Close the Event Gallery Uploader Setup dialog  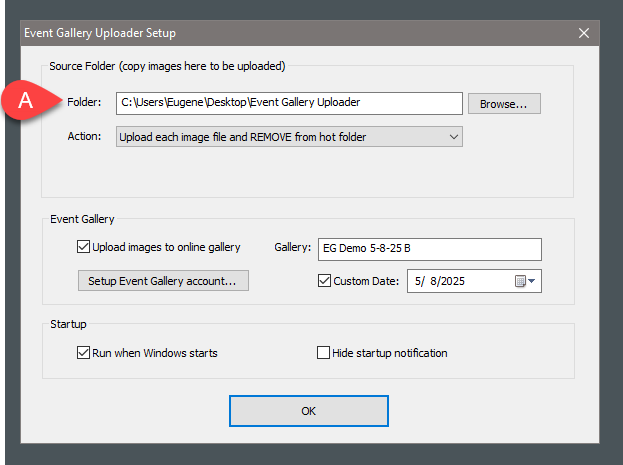click(584, 33)
